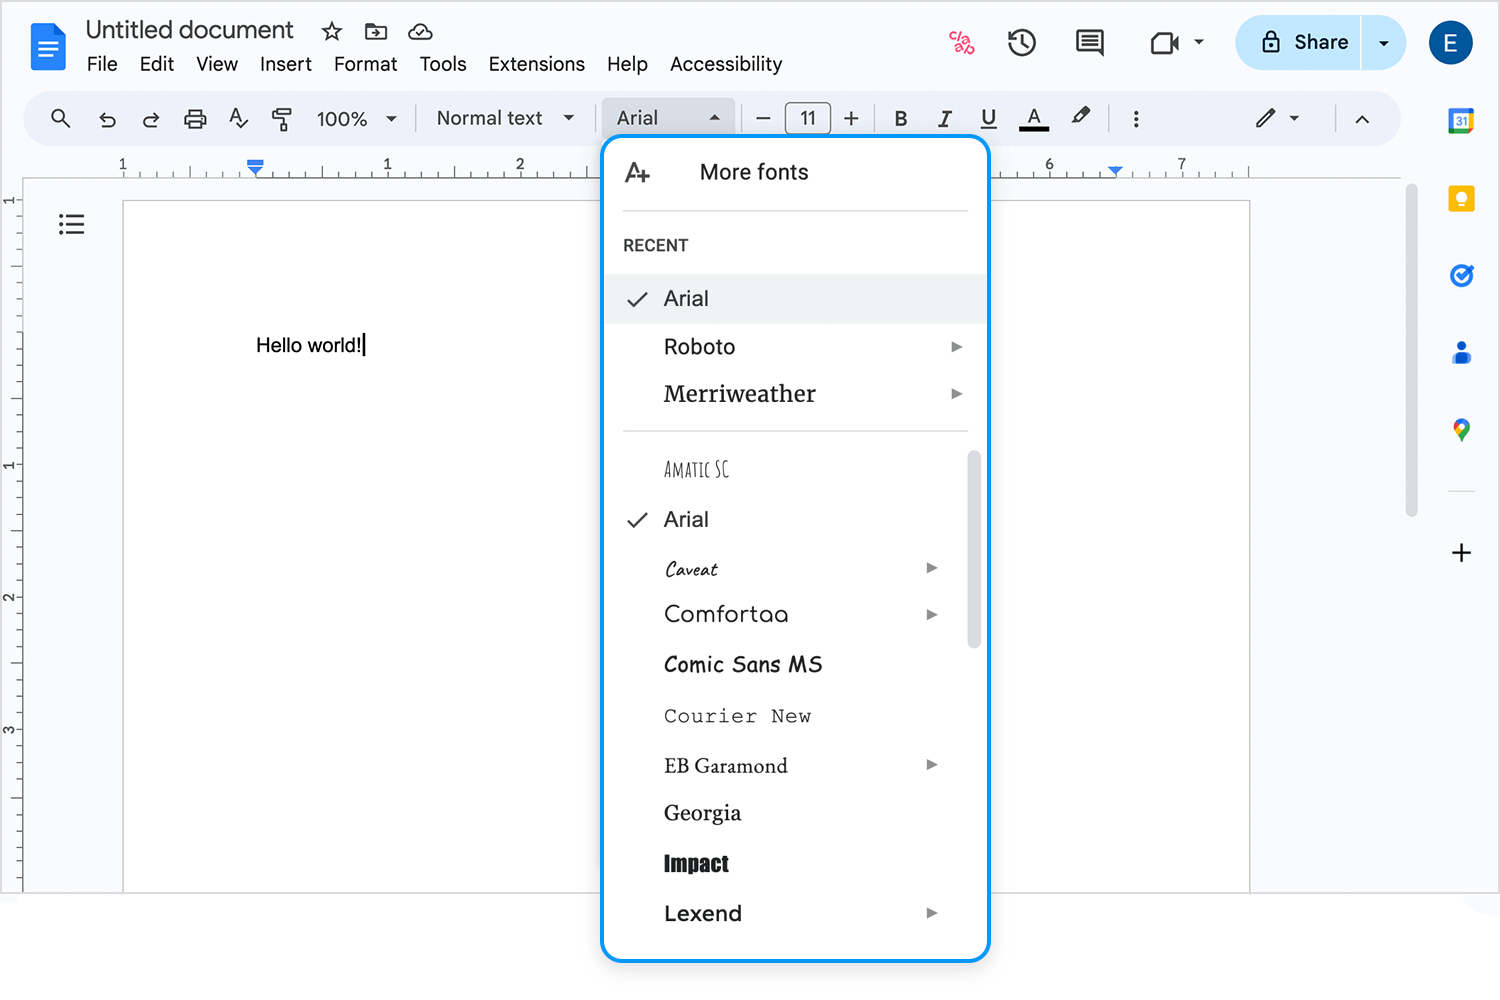
Task: Open the Edit menu
Action: [157, 64]
